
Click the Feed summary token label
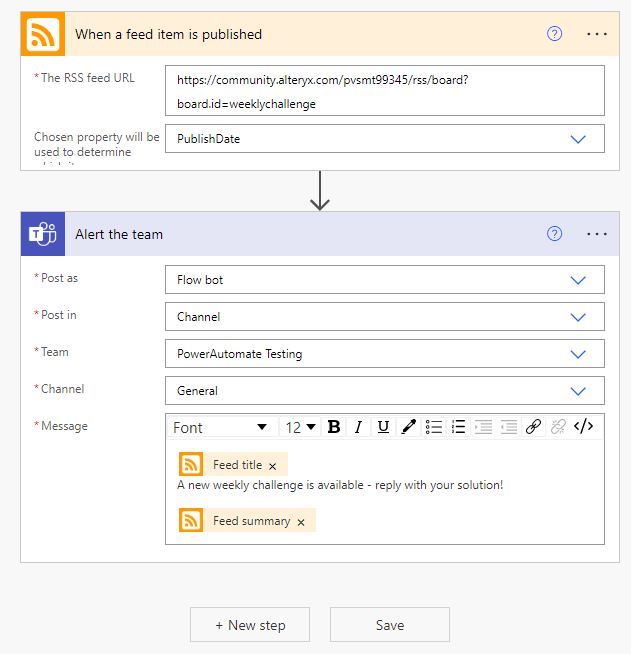tap(251, 521)
